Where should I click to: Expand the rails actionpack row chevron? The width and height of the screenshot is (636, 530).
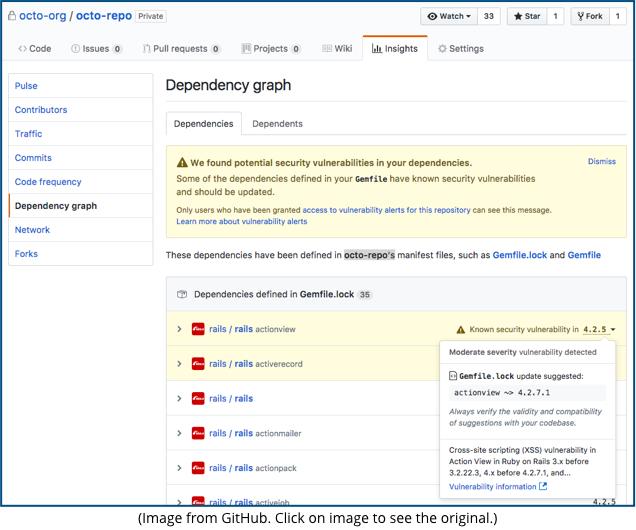[179, 468]
